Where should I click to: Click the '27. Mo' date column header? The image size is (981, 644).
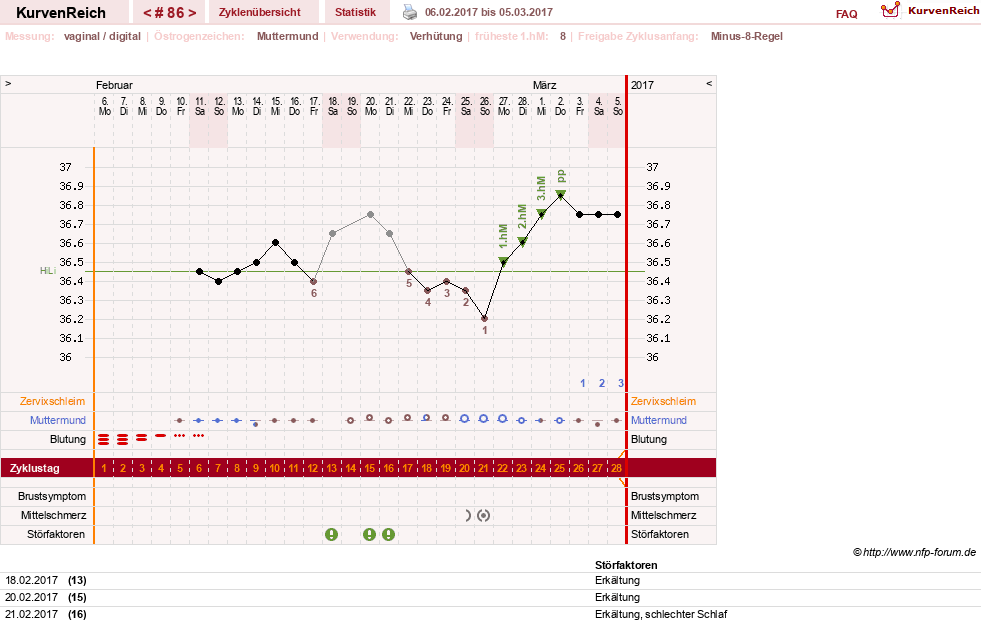click(x=504, y=106)
